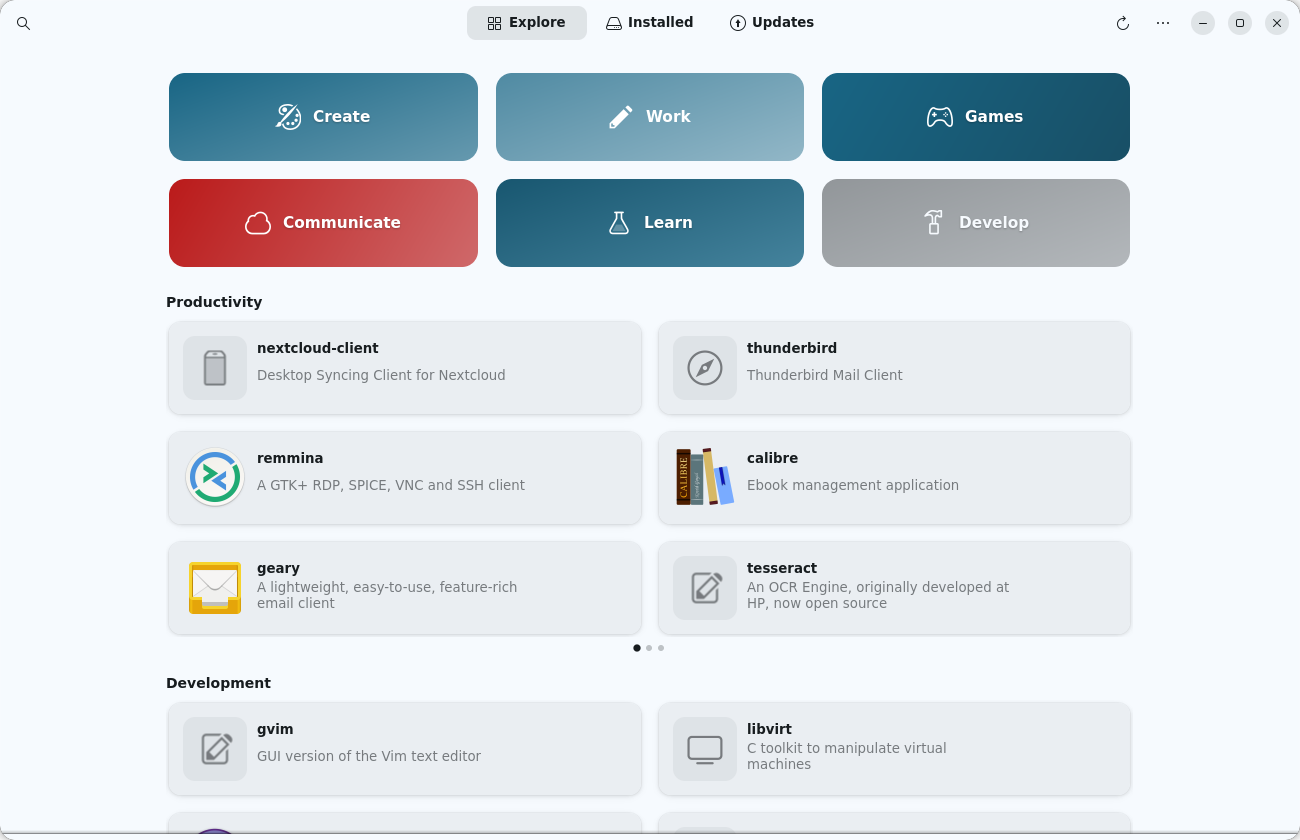This screenshot has width=1300, height=840.
Task: Open the Communicate category label
Action: pos(342,223)
